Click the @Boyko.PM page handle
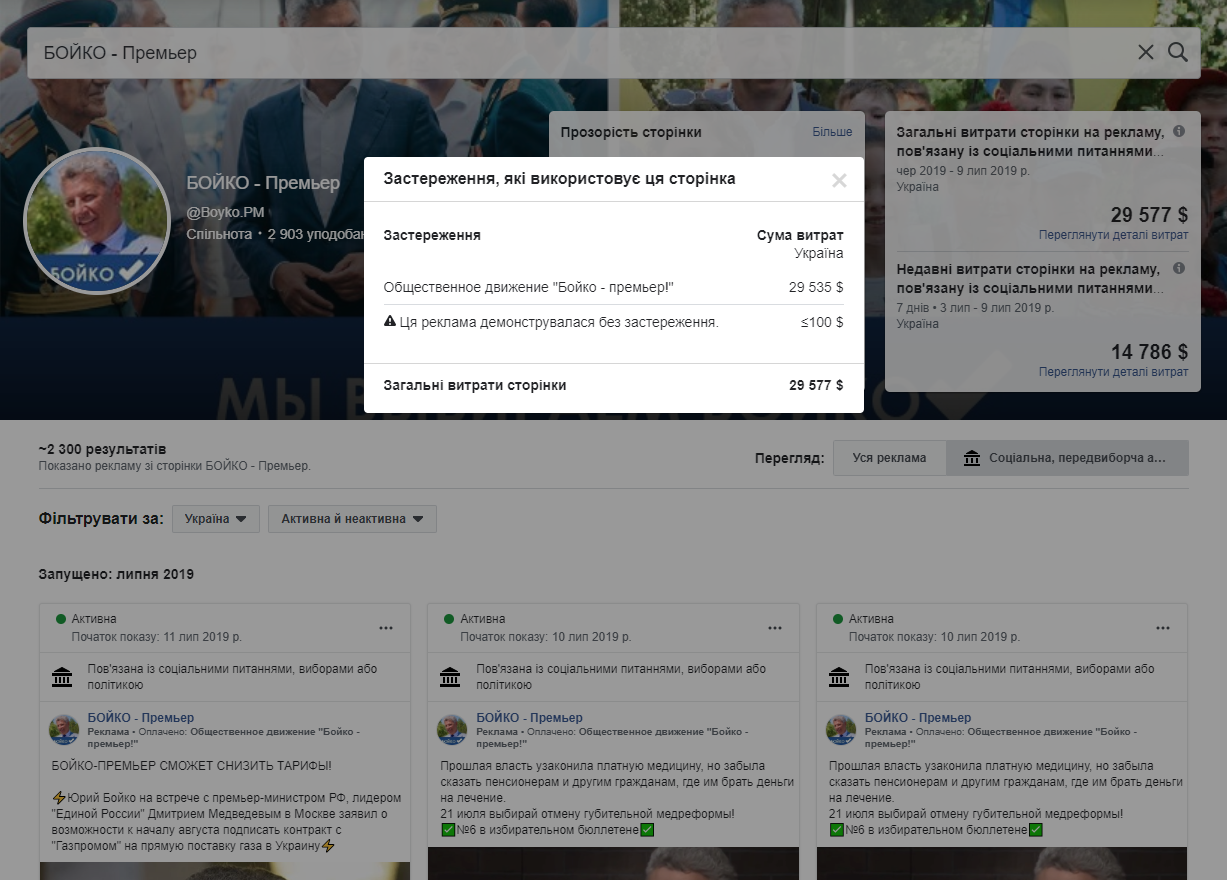The height and width of the screenshot is (880, 1227). (x=225, y=212)
